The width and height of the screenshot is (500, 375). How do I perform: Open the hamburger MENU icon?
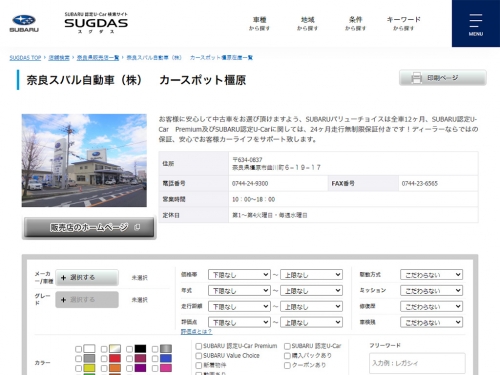476,23
